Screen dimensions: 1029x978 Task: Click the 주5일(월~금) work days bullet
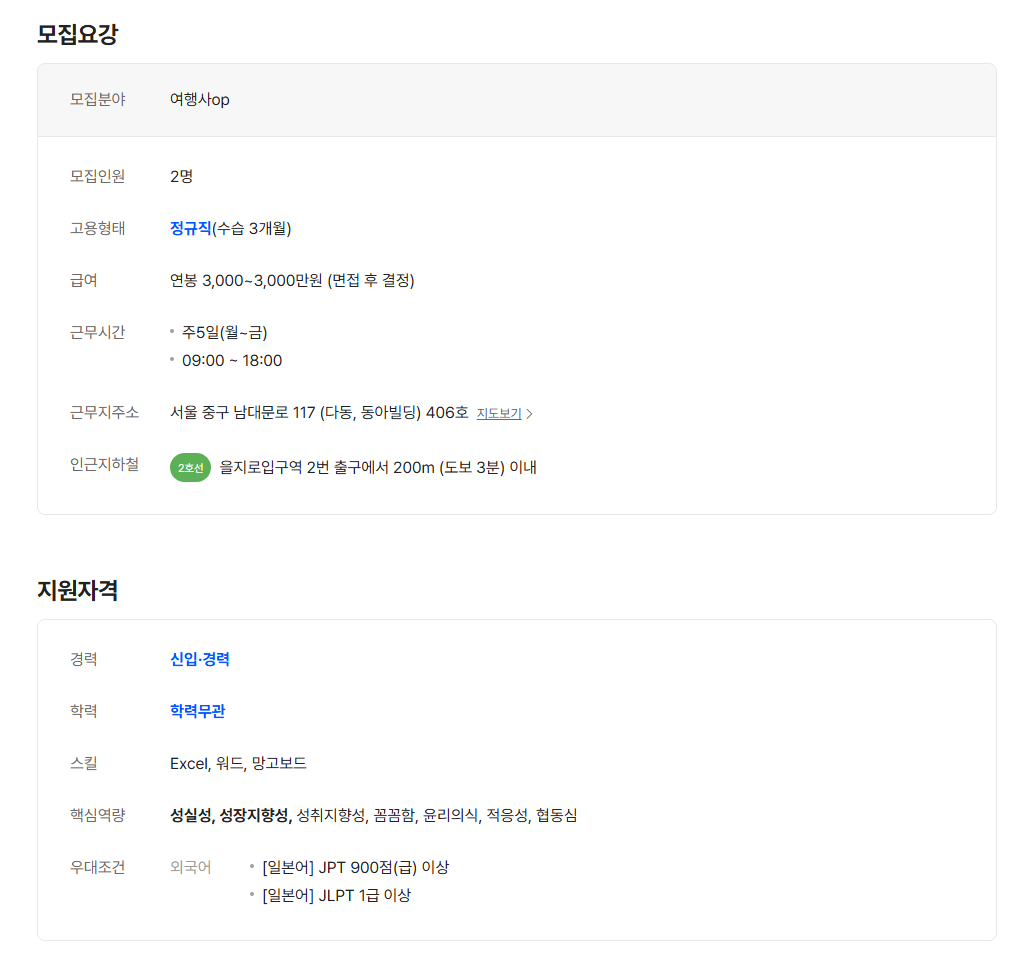pos(224,332)
